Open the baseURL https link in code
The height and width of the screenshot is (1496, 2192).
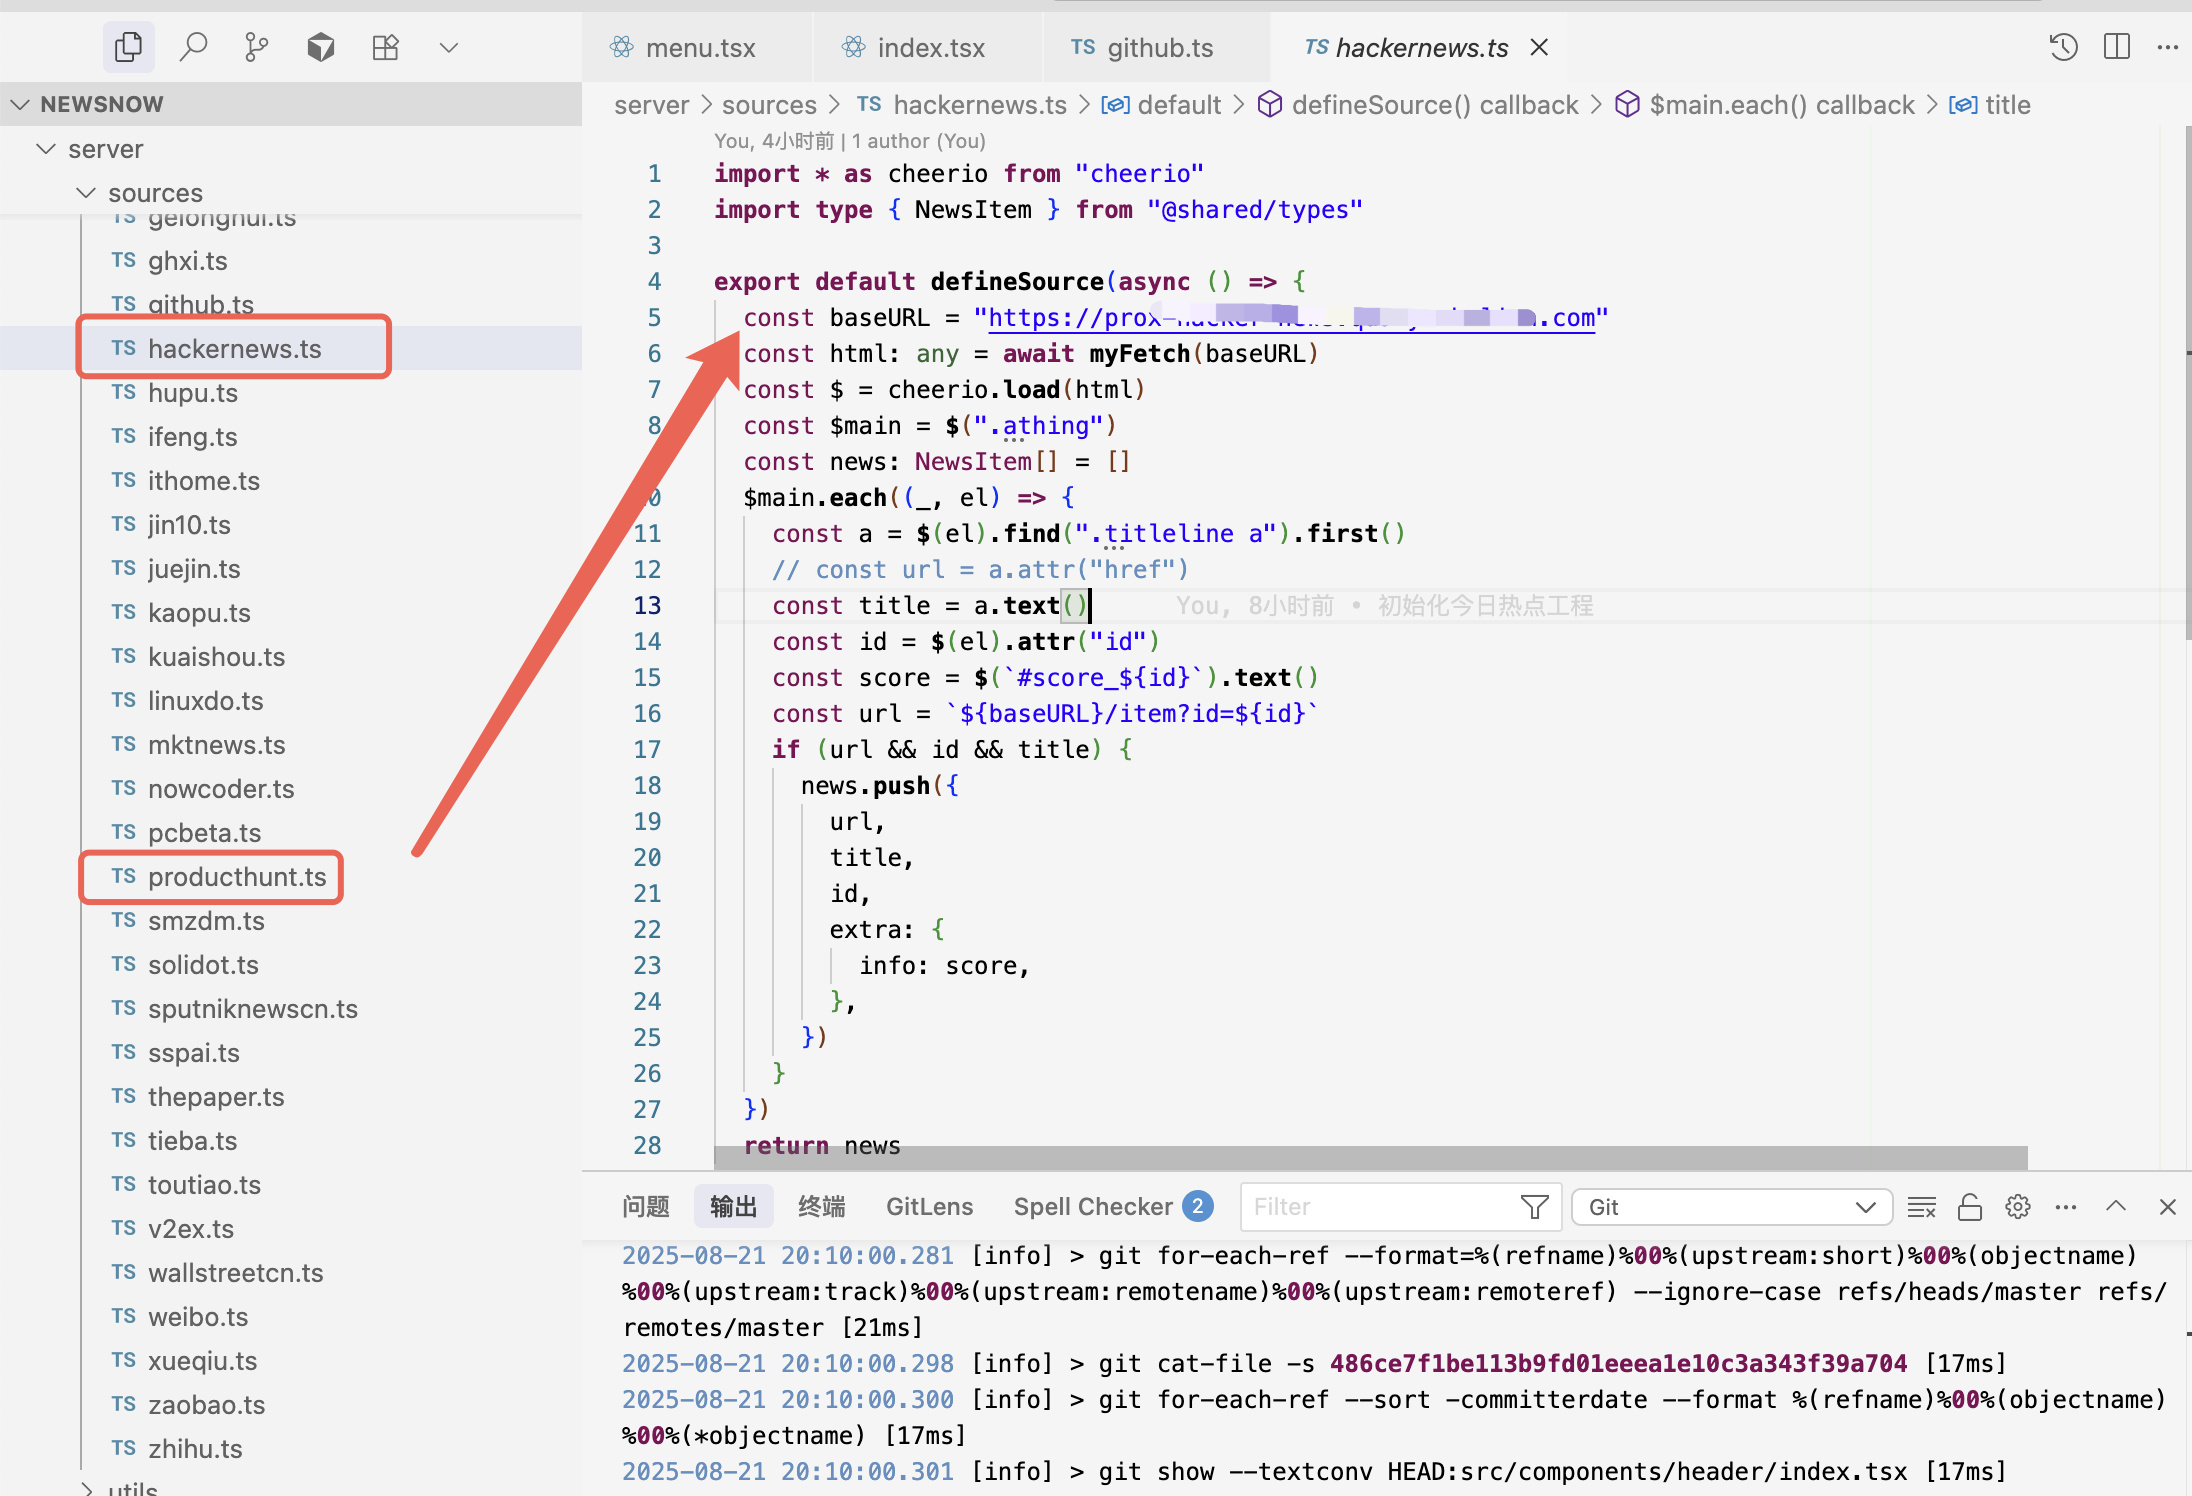[x=1291, y=318]
